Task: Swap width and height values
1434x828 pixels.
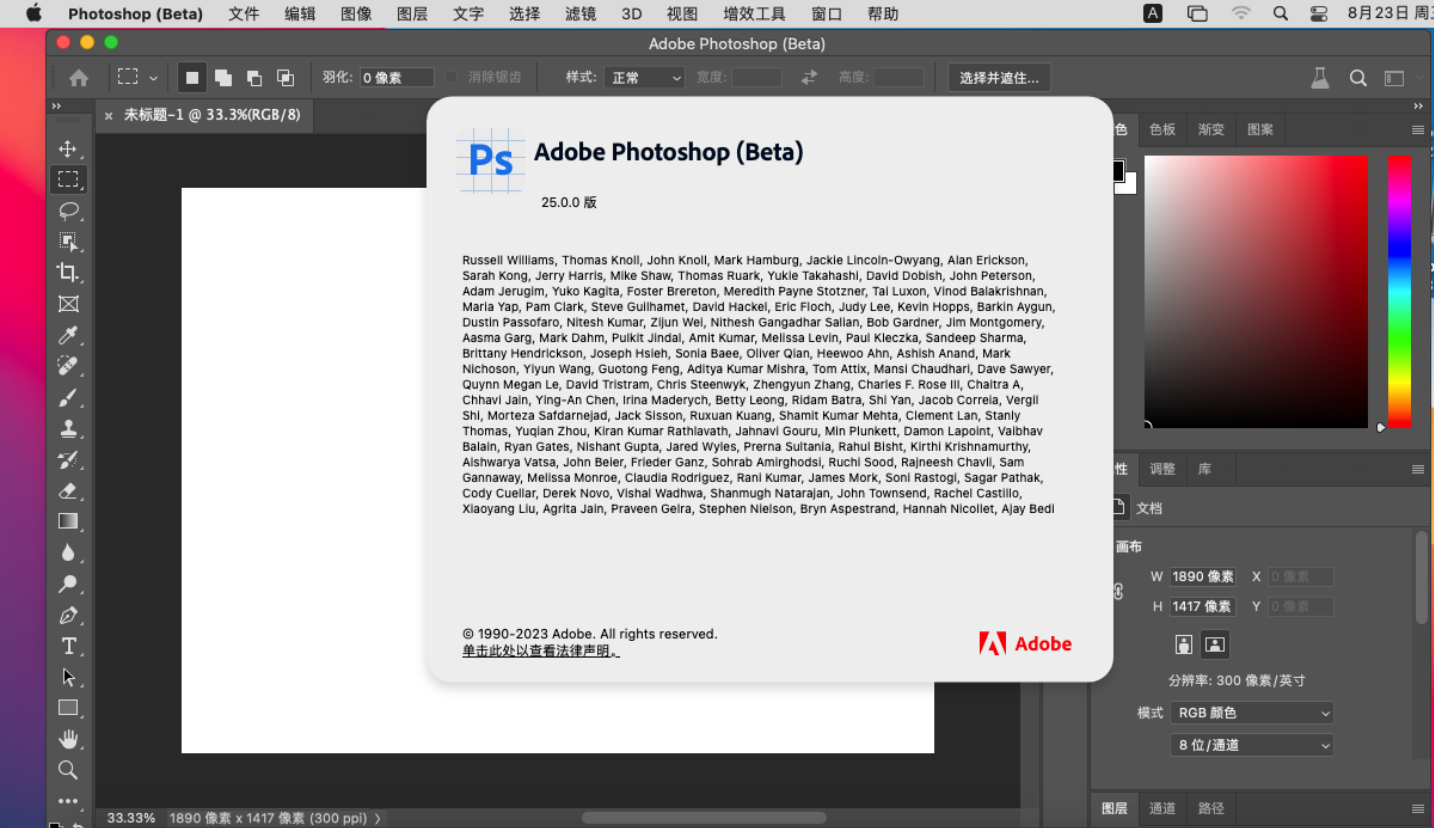Action: [809, 78]
